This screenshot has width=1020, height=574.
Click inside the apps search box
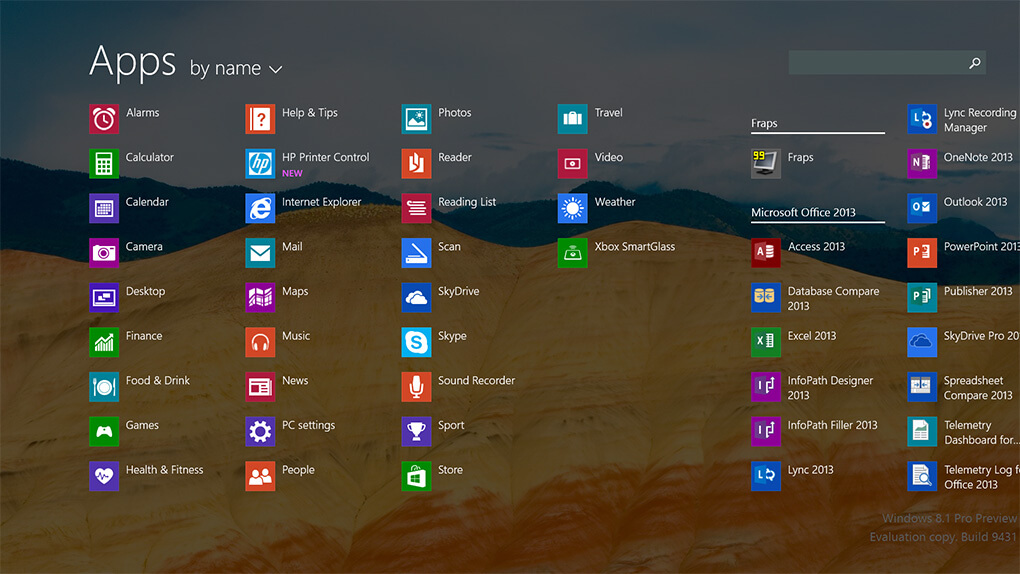point(876,63)
